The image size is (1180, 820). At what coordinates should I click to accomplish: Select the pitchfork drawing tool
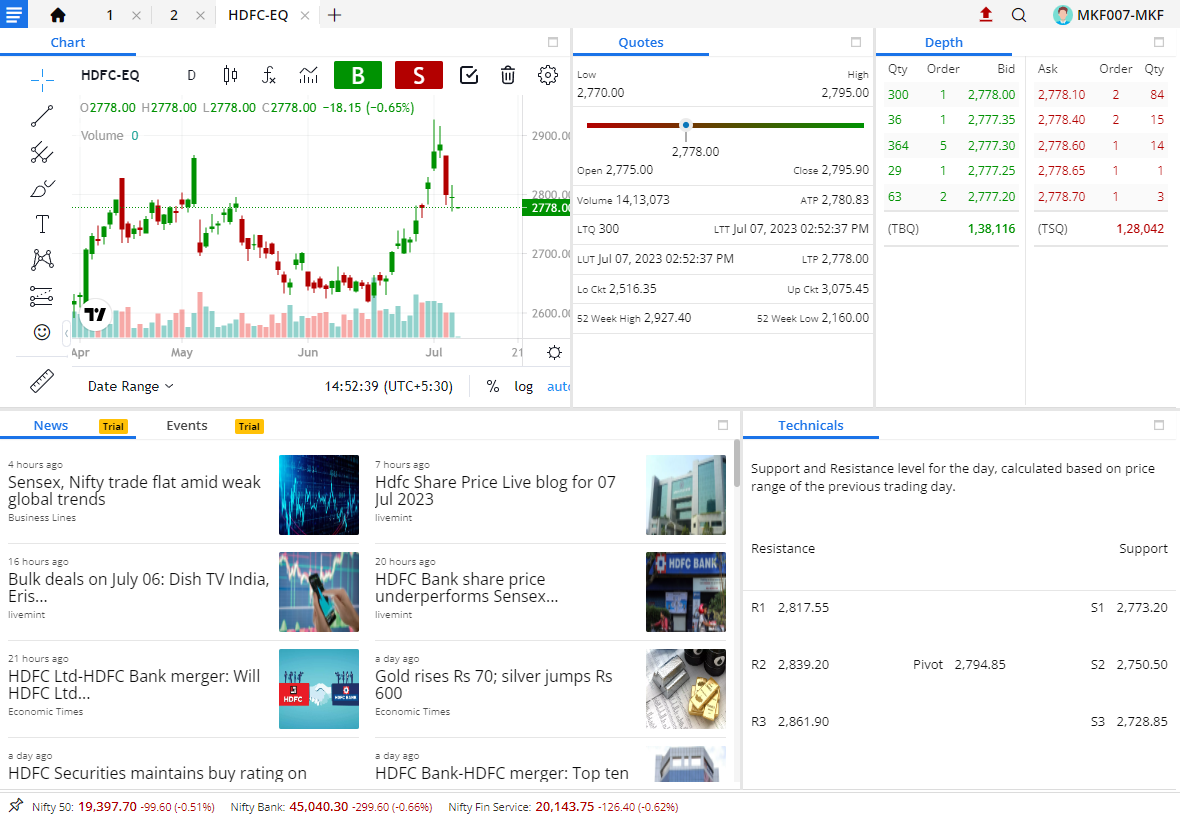click(x=42, y=152)
